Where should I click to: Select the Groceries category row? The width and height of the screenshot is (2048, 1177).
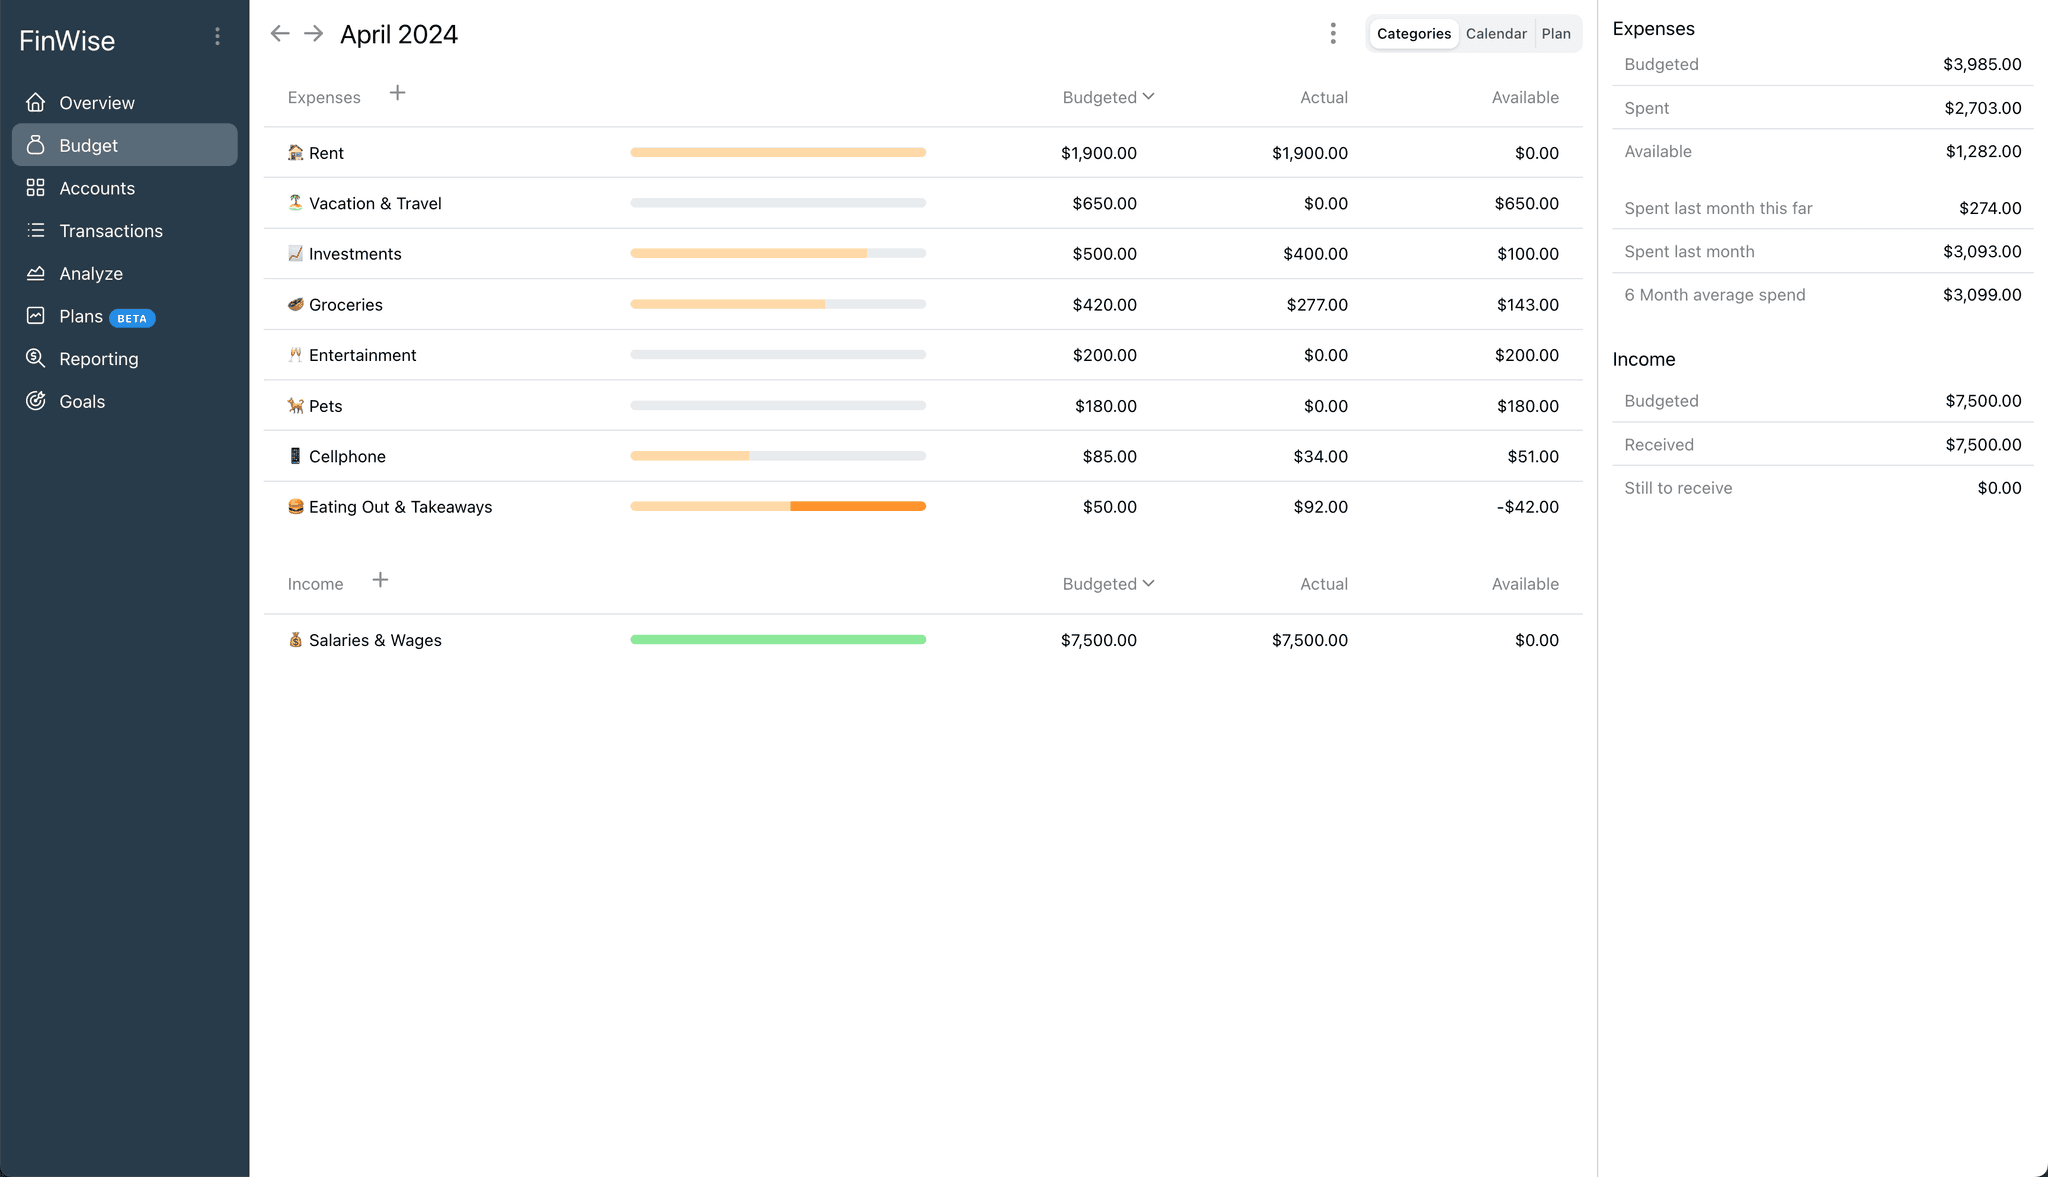click(345, 304)
